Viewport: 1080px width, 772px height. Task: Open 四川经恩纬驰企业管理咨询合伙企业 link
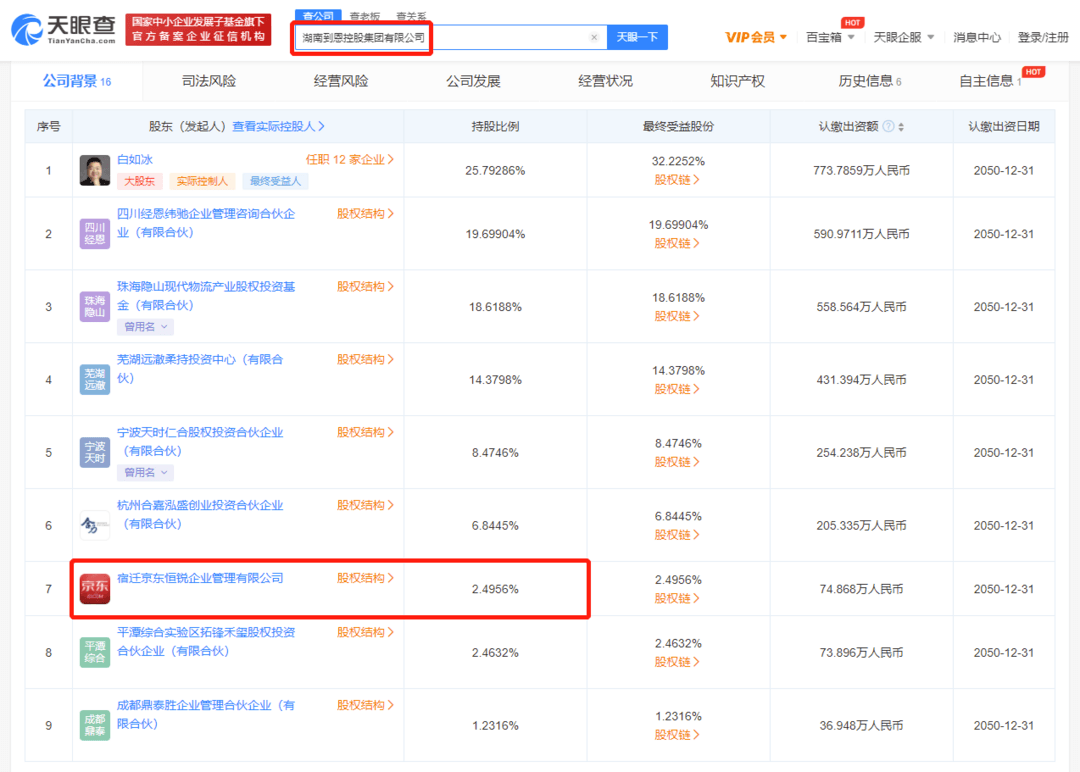click(x=206, y=223)
